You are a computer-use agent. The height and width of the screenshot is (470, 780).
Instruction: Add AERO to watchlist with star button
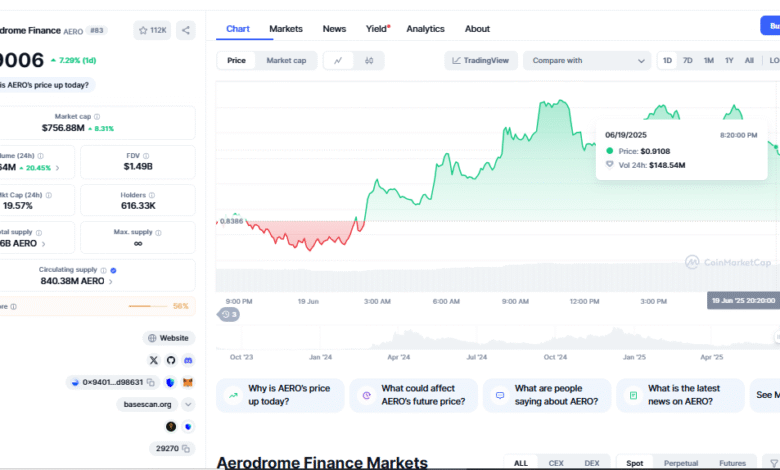tap(152, 30)
